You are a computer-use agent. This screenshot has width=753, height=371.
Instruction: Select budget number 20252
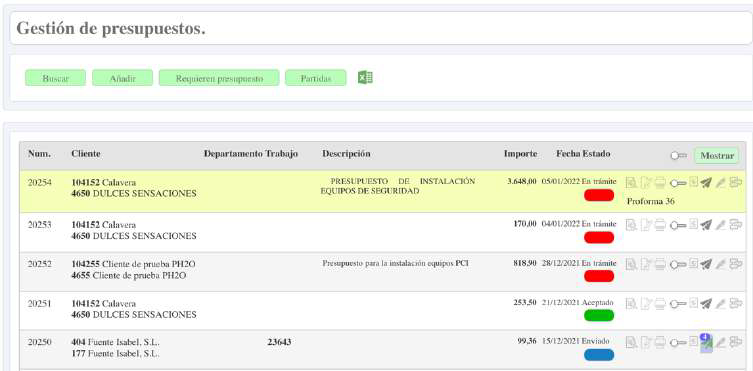point(40,264)
